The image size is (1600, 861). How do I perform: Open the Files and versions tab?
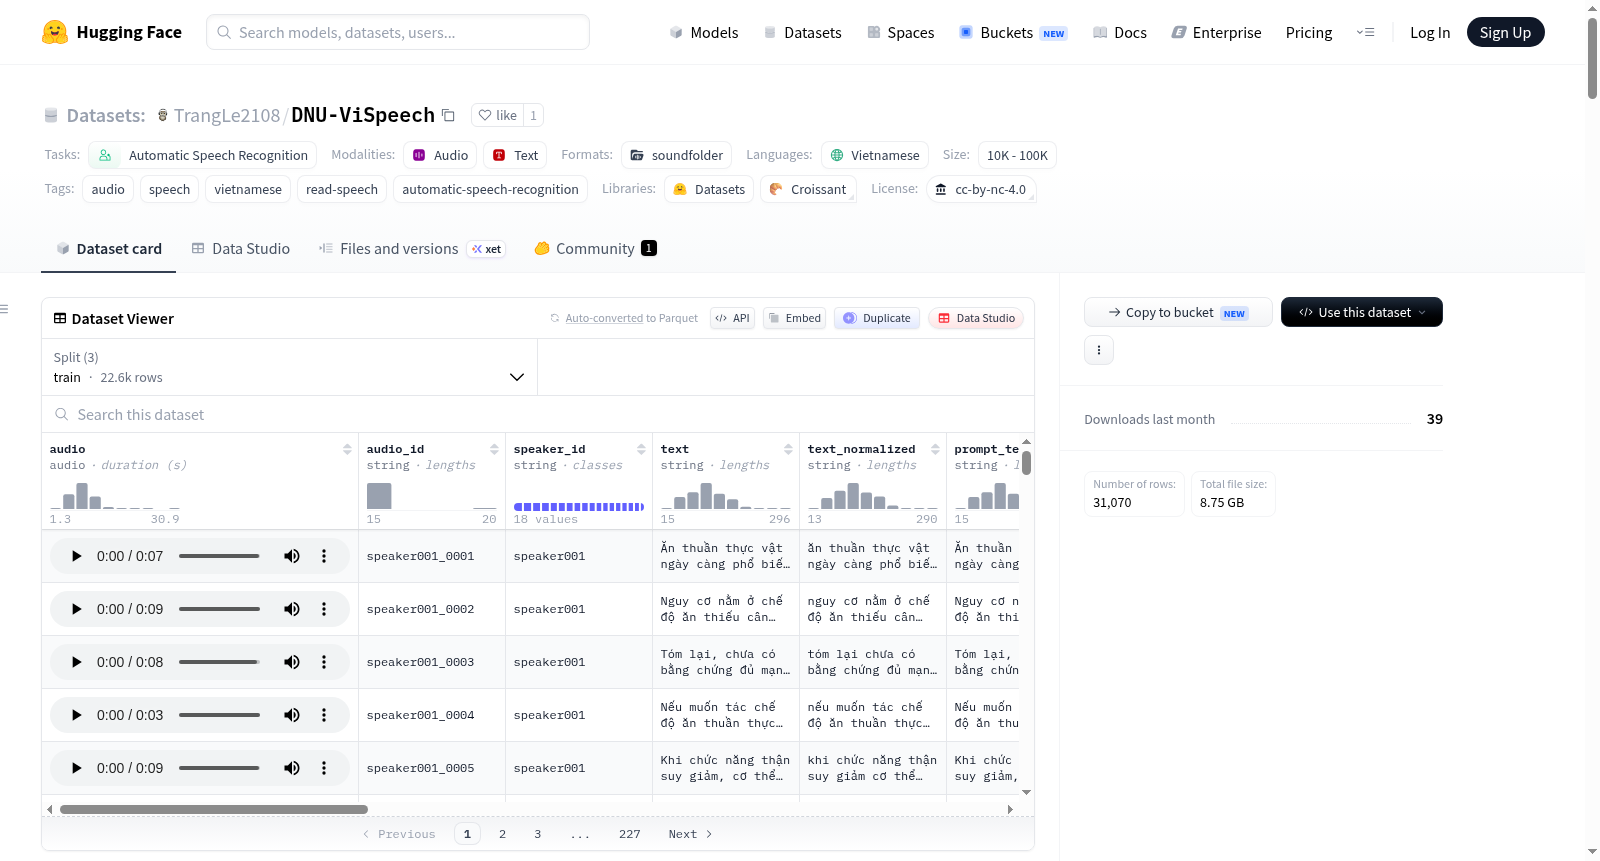click(411, 248)
